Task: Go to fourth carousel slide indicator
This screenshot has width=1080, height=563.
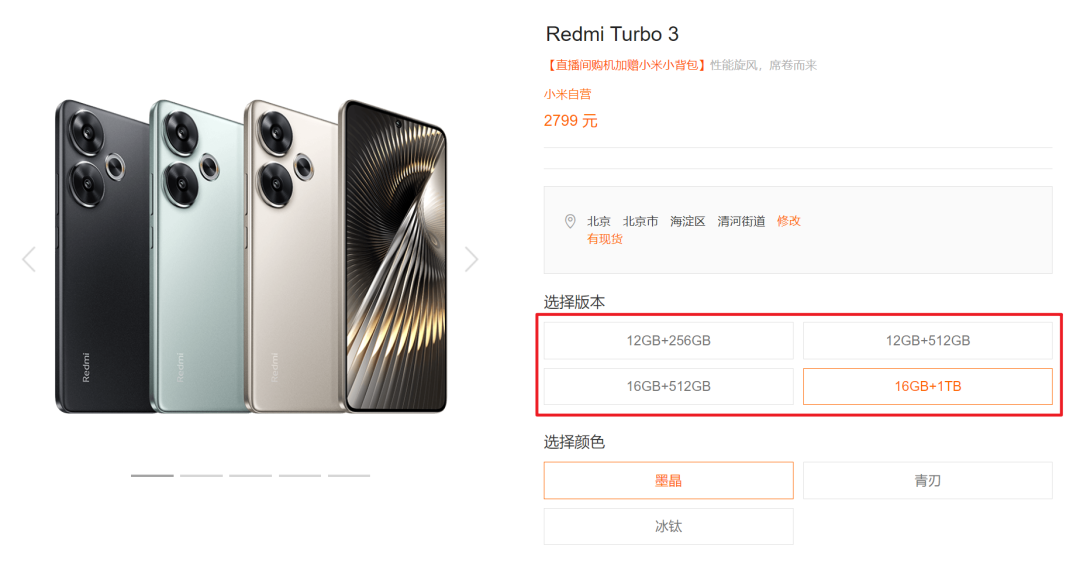Action: point(300,475)
